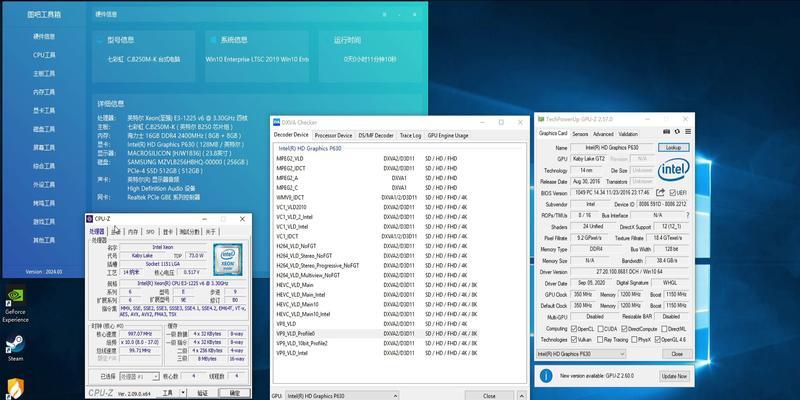Click the blue info icon in GPU-Z update bar

tap(545, 376)
